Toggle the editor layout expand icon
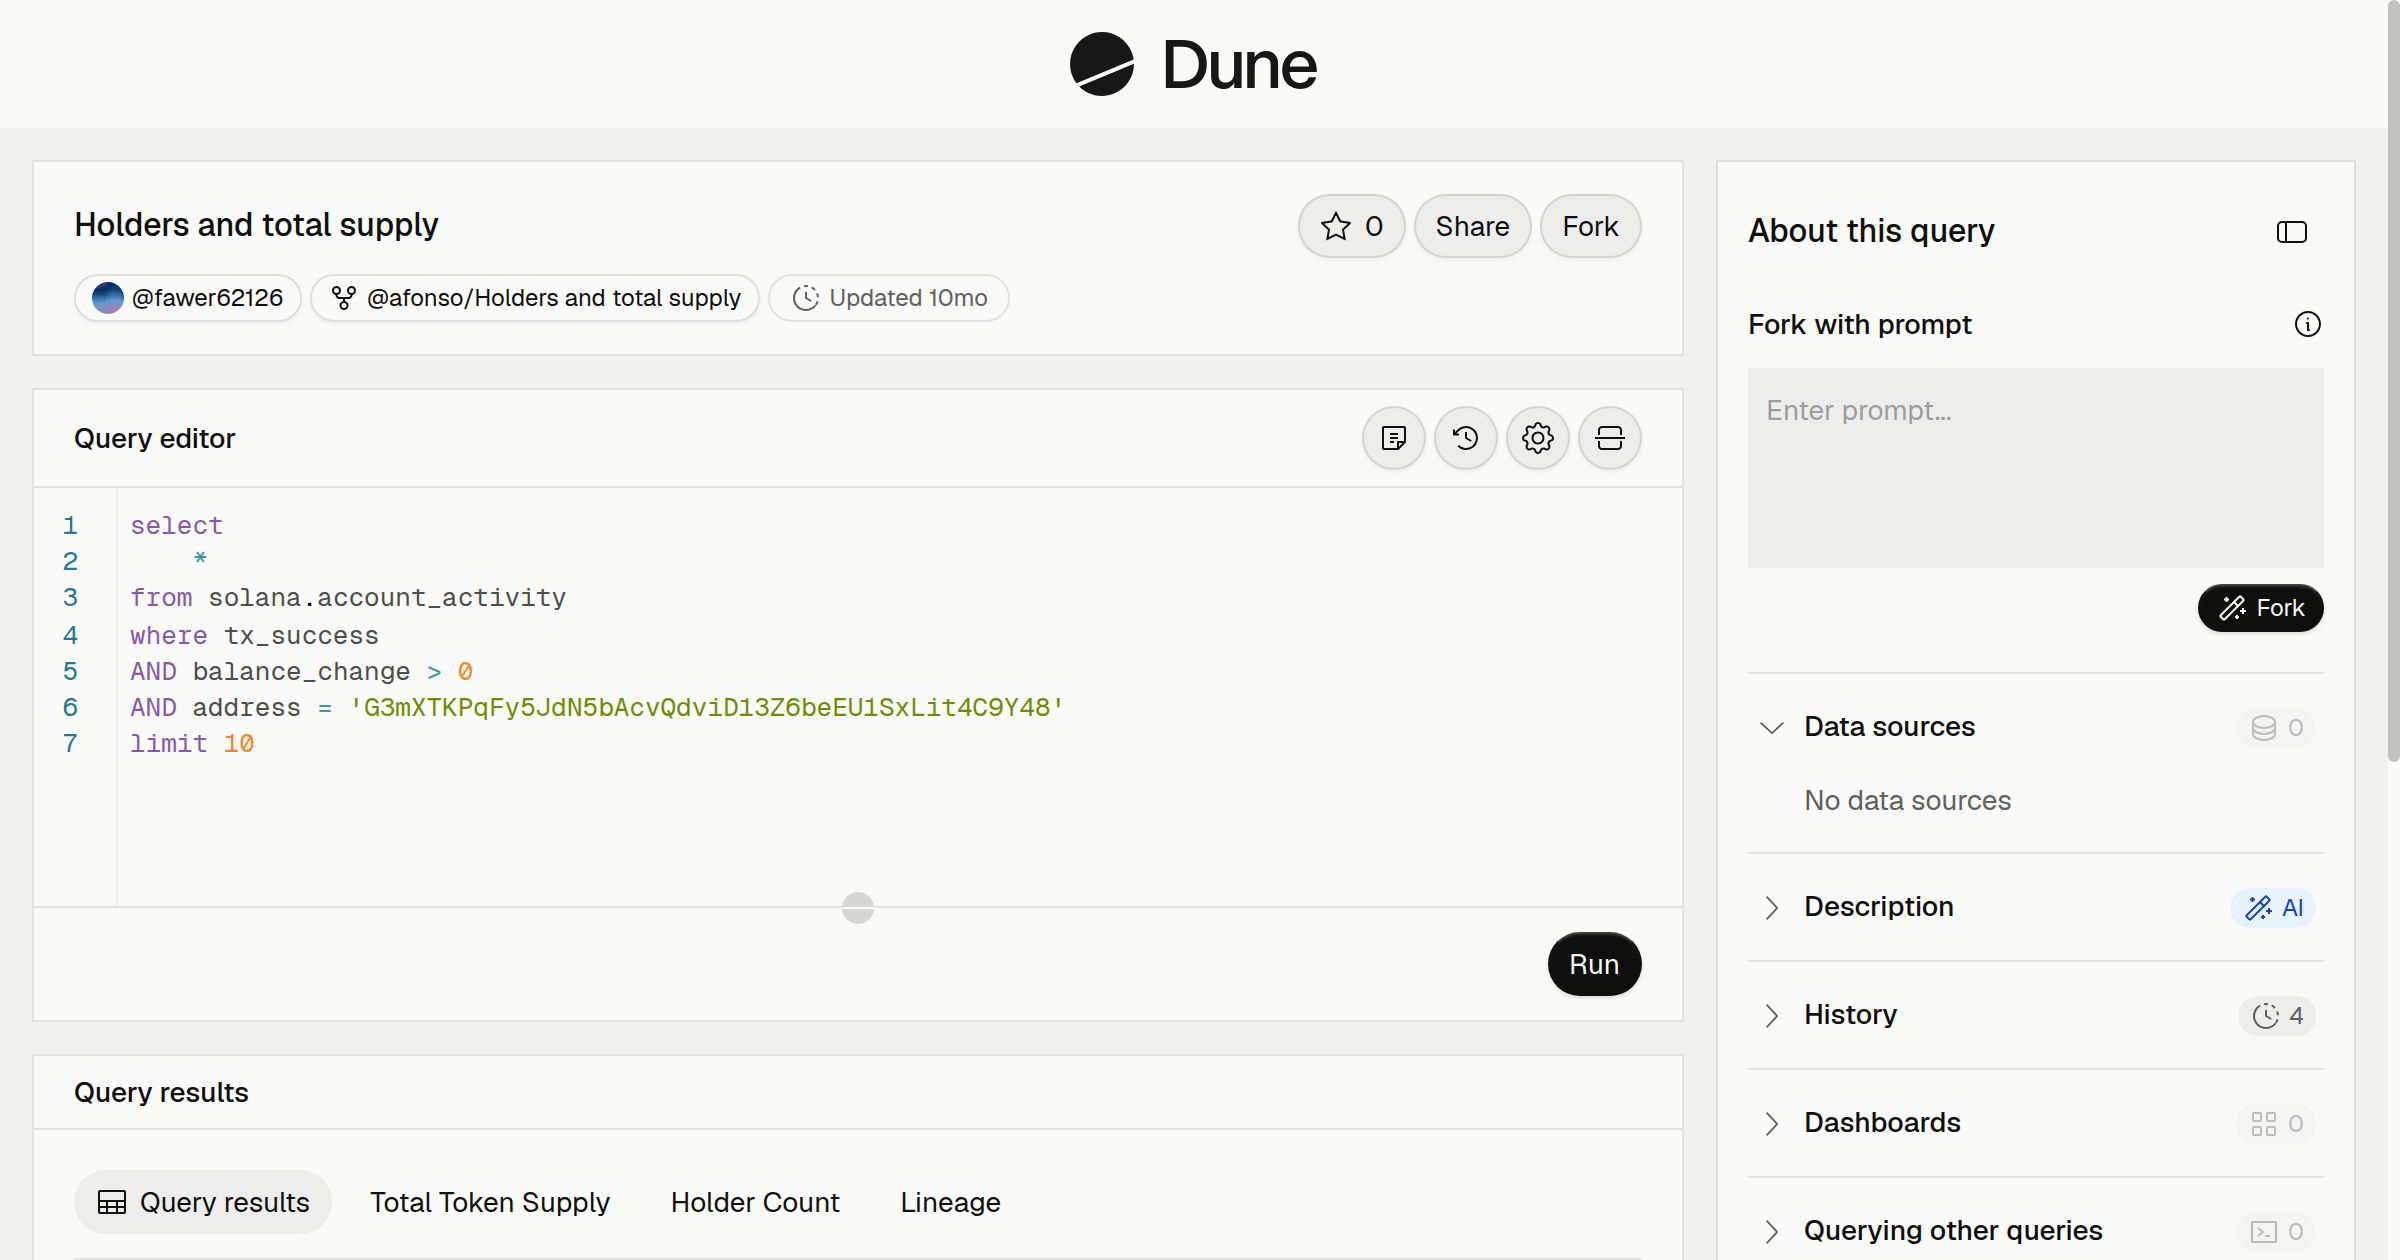The width and height of the screenshot is (2400, 1260). (1610, 438)
